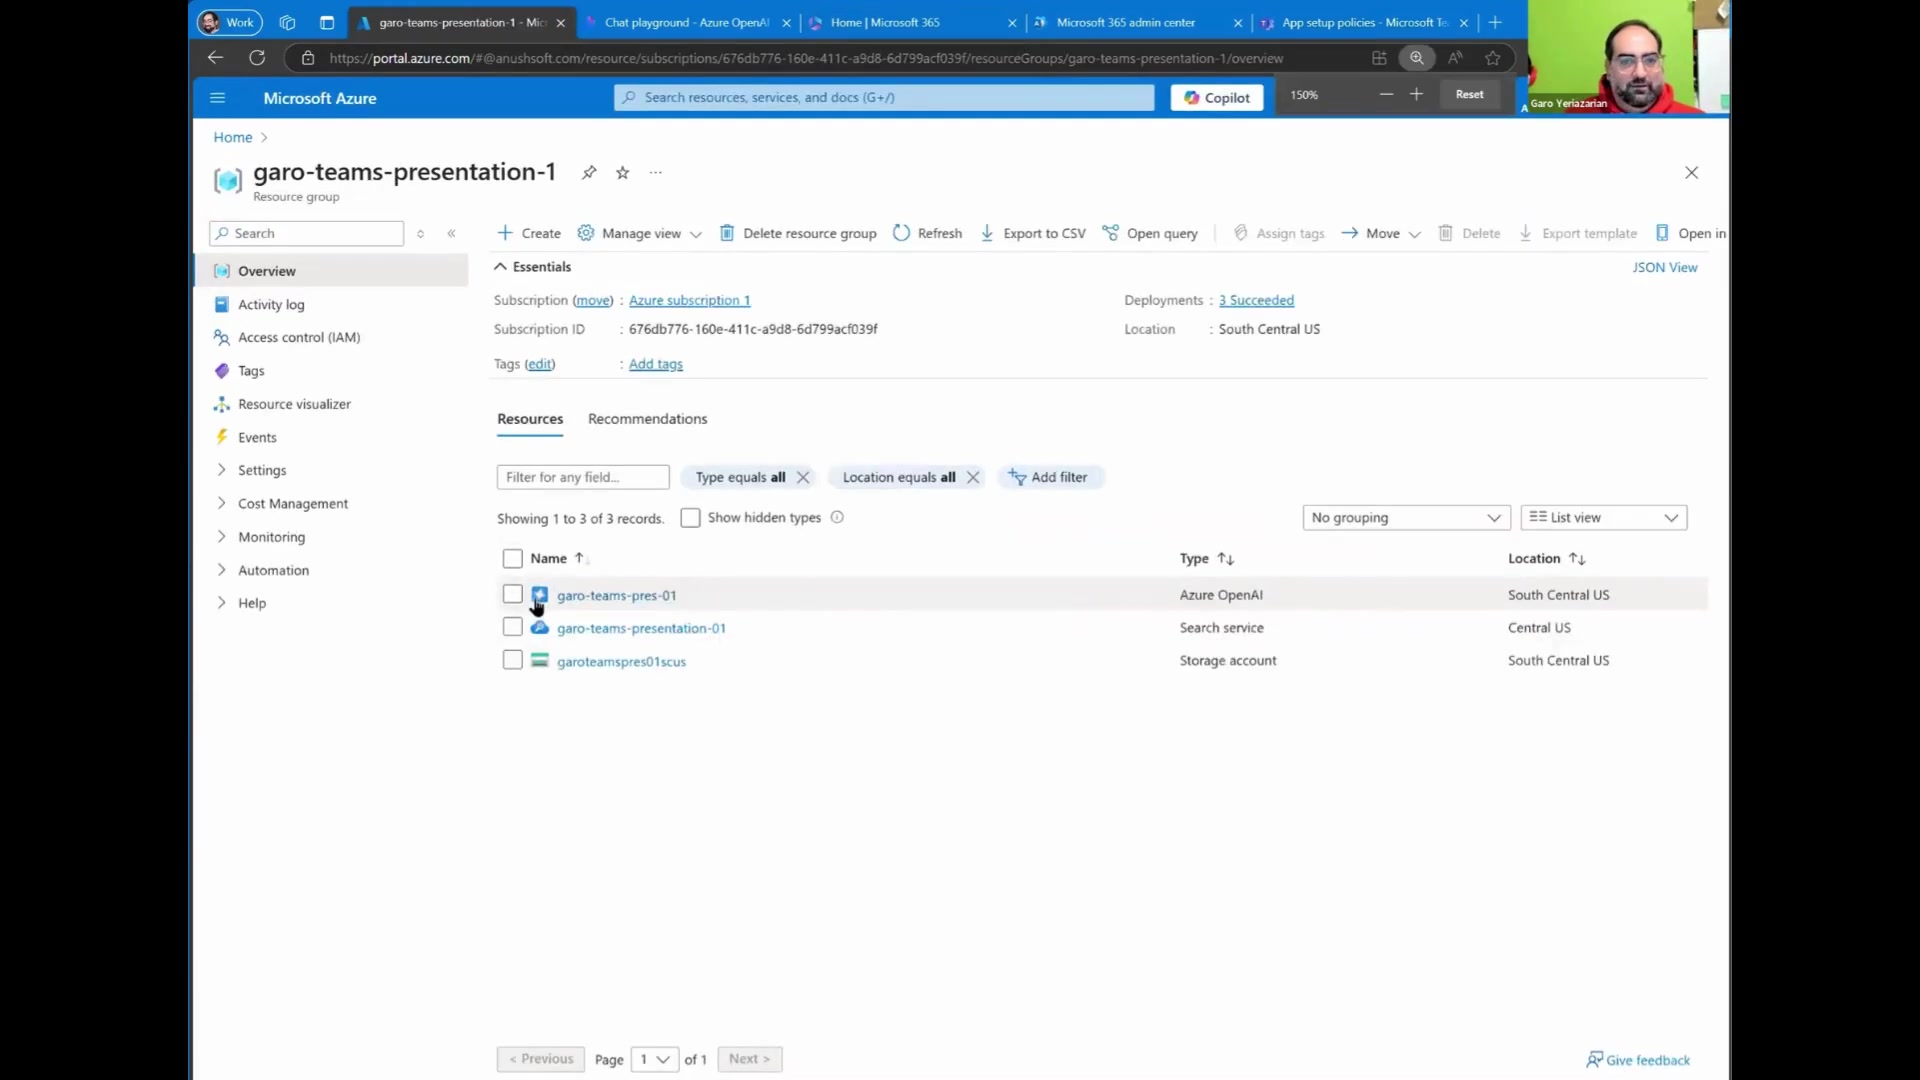Close the resource group blade

click(x=1691, y=173)
